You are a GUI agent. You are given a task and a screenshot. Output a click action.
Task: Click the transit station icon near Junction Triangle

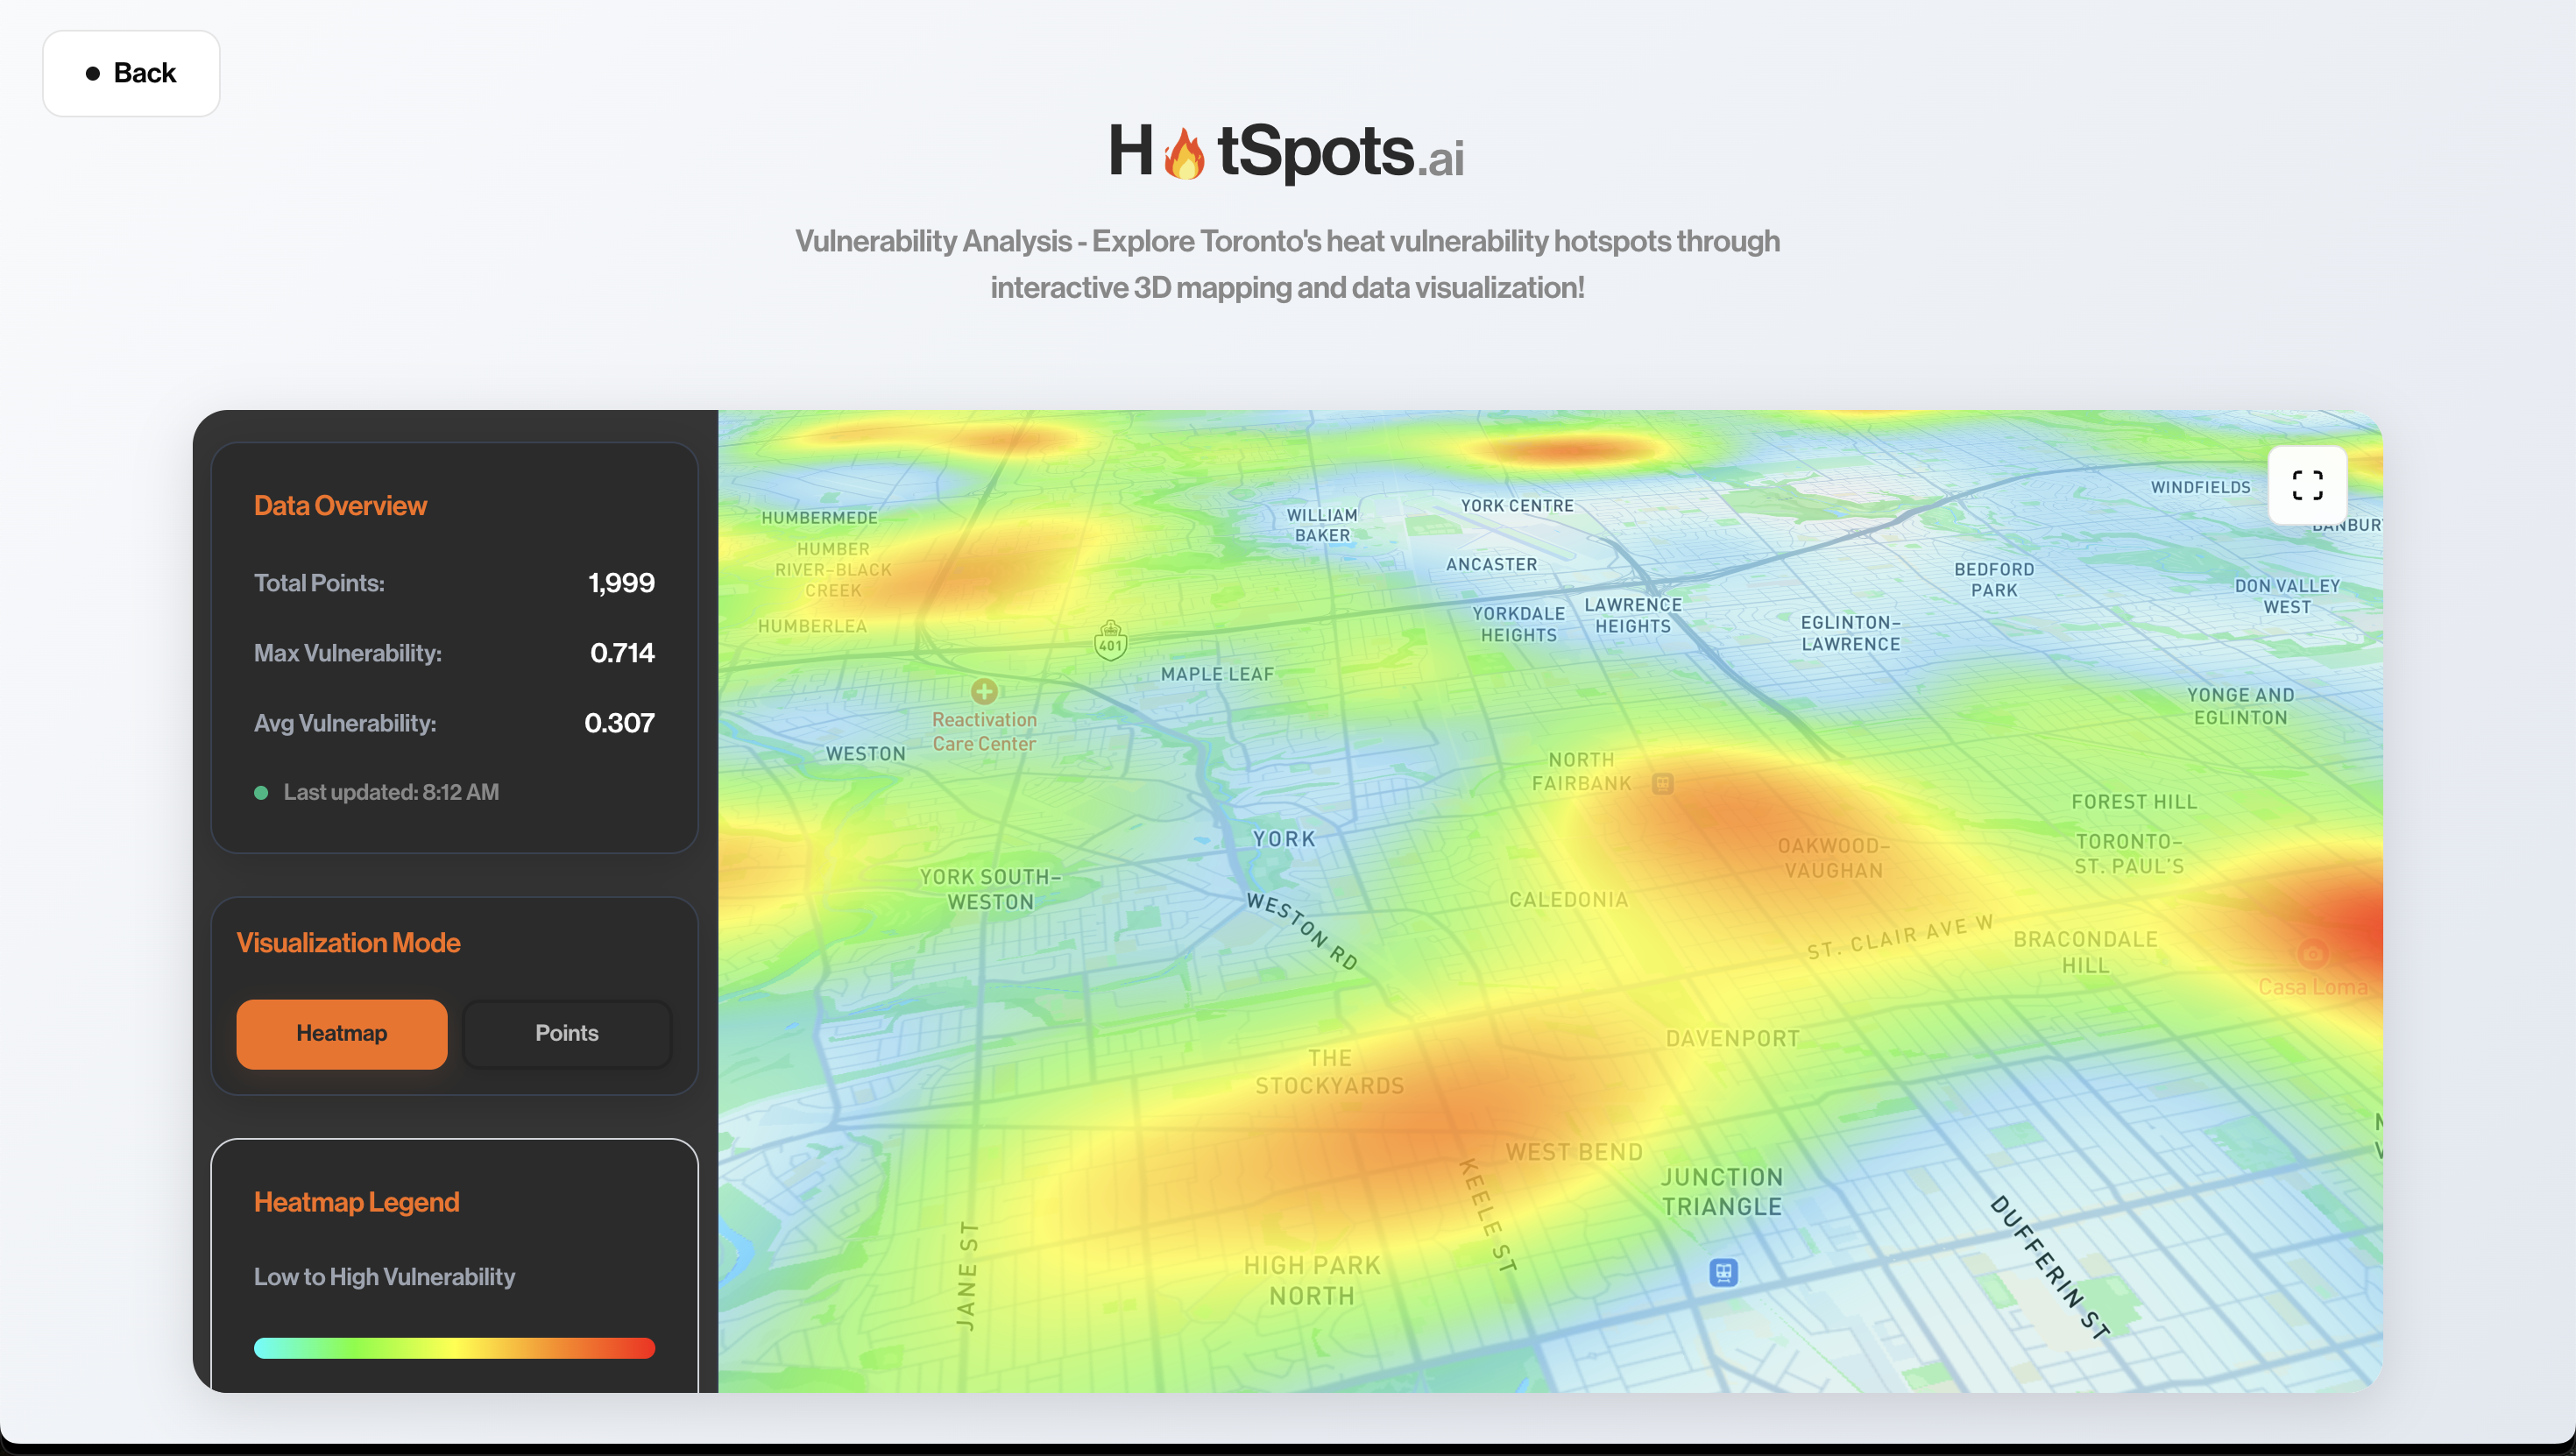(1723, 1272)
